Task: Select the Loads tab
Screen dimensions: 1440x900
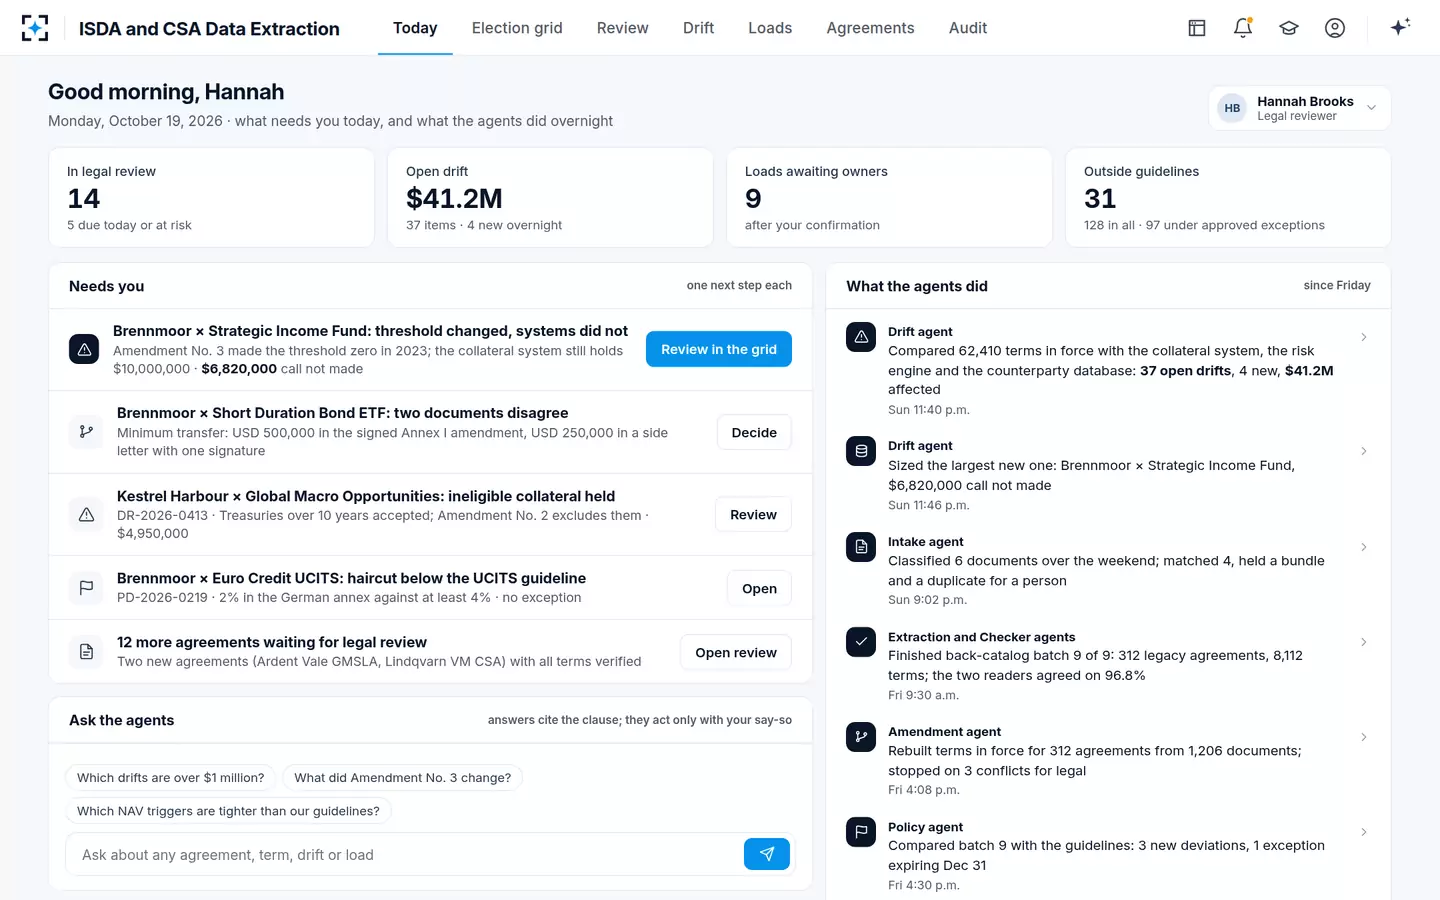Action: click(x=770, y=28)
